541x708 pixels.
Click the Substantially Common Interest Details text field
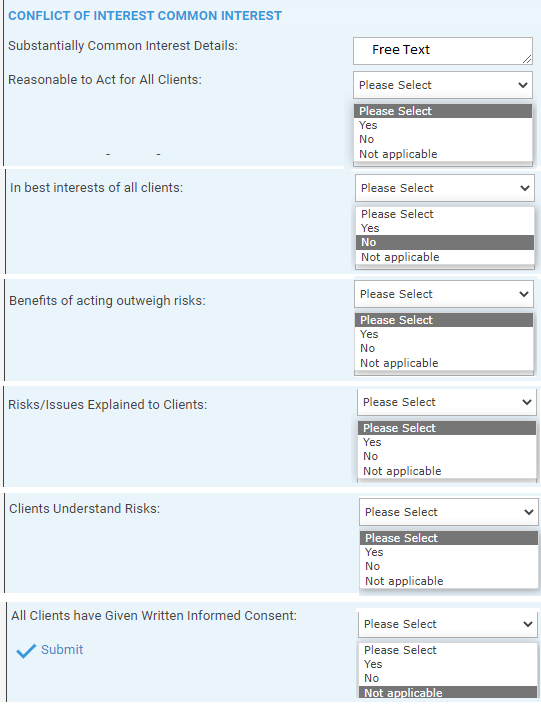click(x=443, y=51)
